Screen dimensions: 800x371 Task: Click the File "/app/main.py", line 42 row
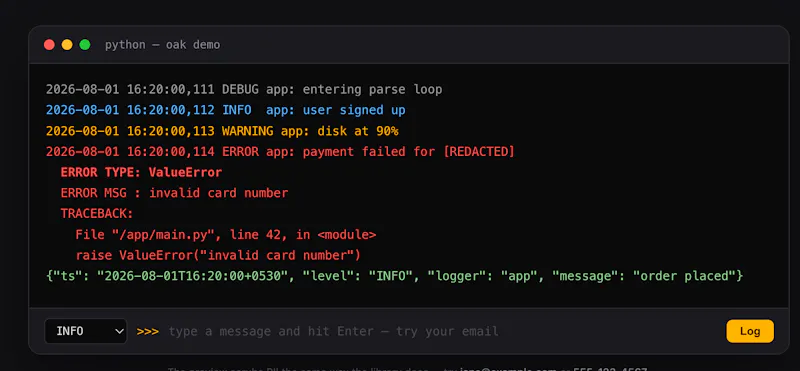coord(226,235)
